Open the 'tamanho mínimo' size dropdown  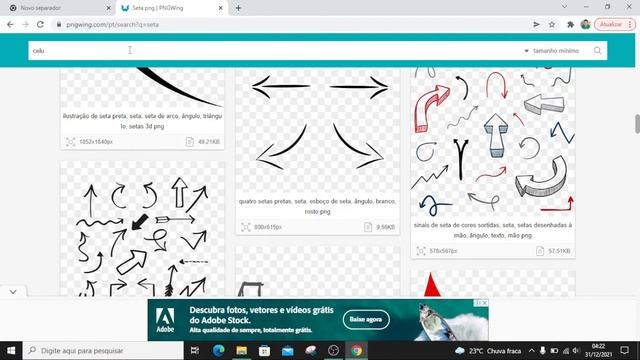(551, 51)
